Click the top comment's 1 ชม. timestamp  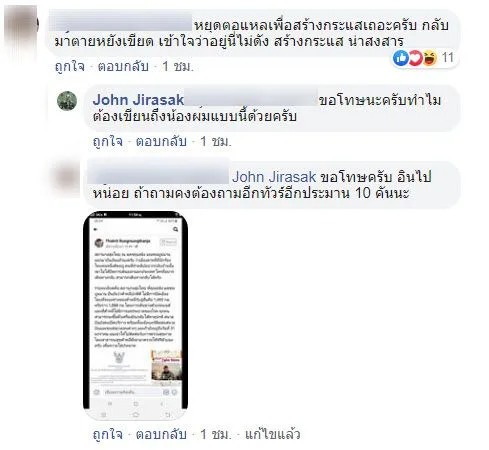click(177, 66)
